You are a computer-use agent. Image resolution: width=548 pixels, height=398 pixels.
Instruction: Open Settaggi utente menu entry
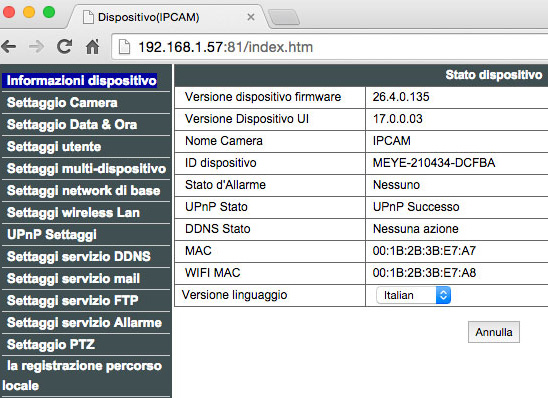pyautogui.click(x=54, y=147)
